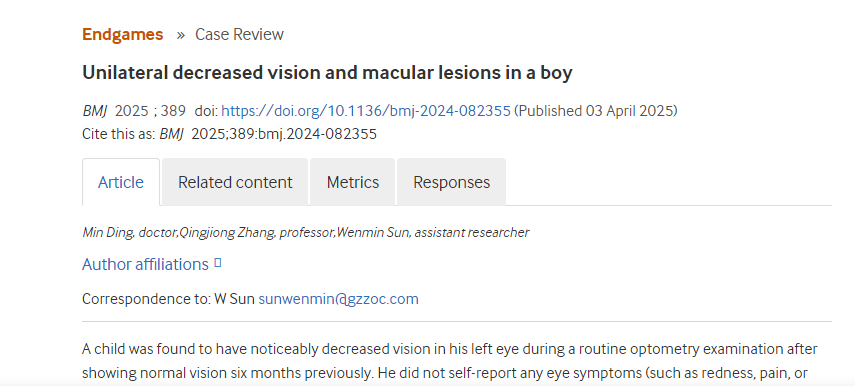The height and width of the screenshot is (386, 855).
Task: Click the Correspondence to W Sun label
Action: pos(168,299)
